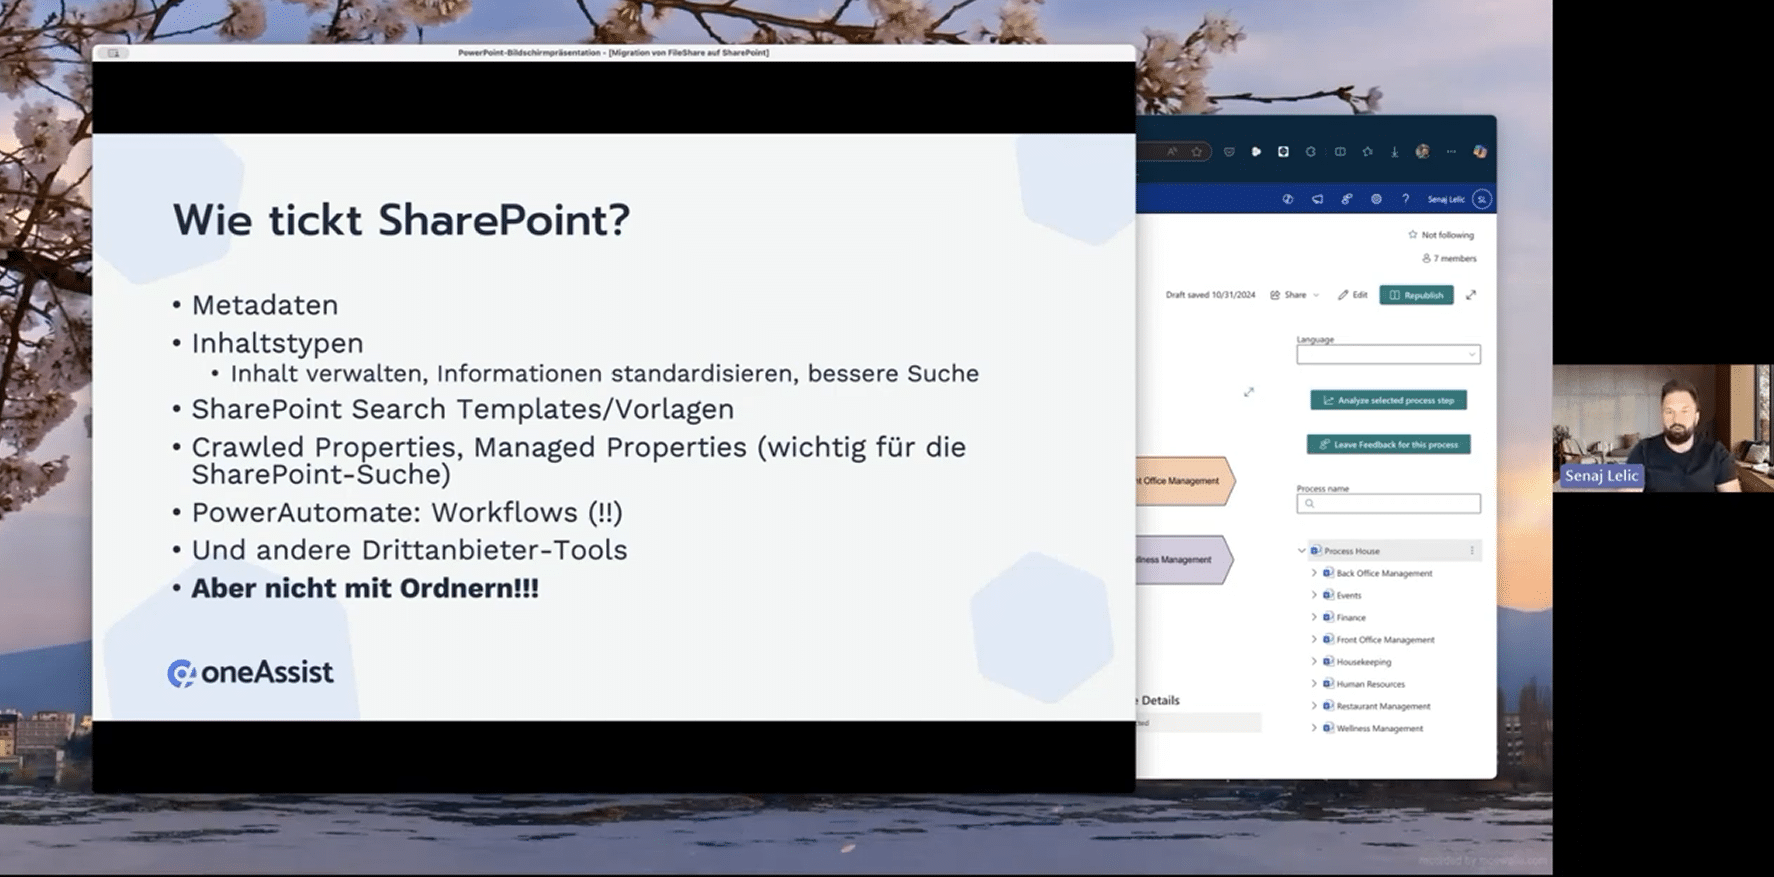Enter full screen mode on page
Image resolution: width=1774 pixels, height=877 pixels.
coord(1471,295)
